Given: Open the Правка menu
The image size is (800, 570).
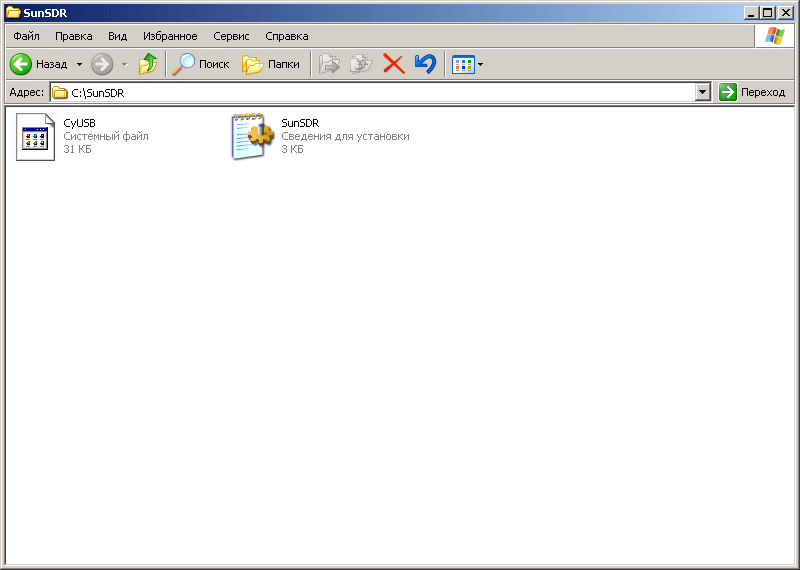Looking at the screenshot, I should [73, 36].
